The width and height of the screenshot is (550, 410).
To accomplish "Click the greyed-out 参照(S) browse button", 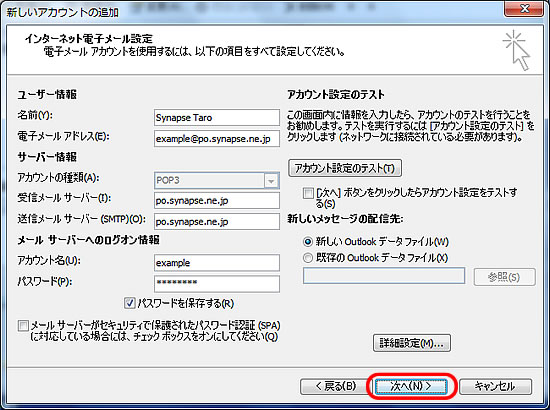I will coord(504,277).
